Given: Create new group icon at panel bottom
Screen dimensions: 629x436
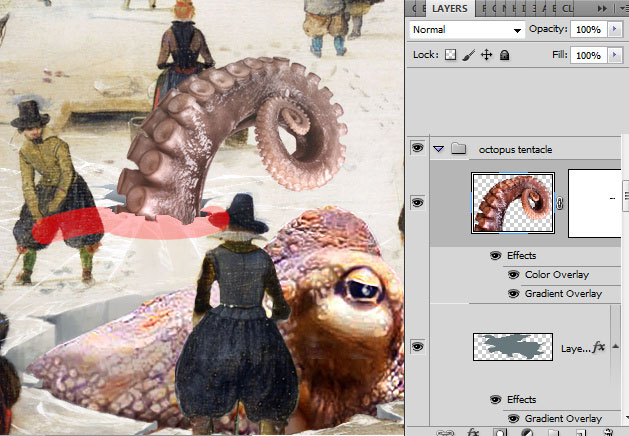Looking at the screenshot, I should [554, 433].
